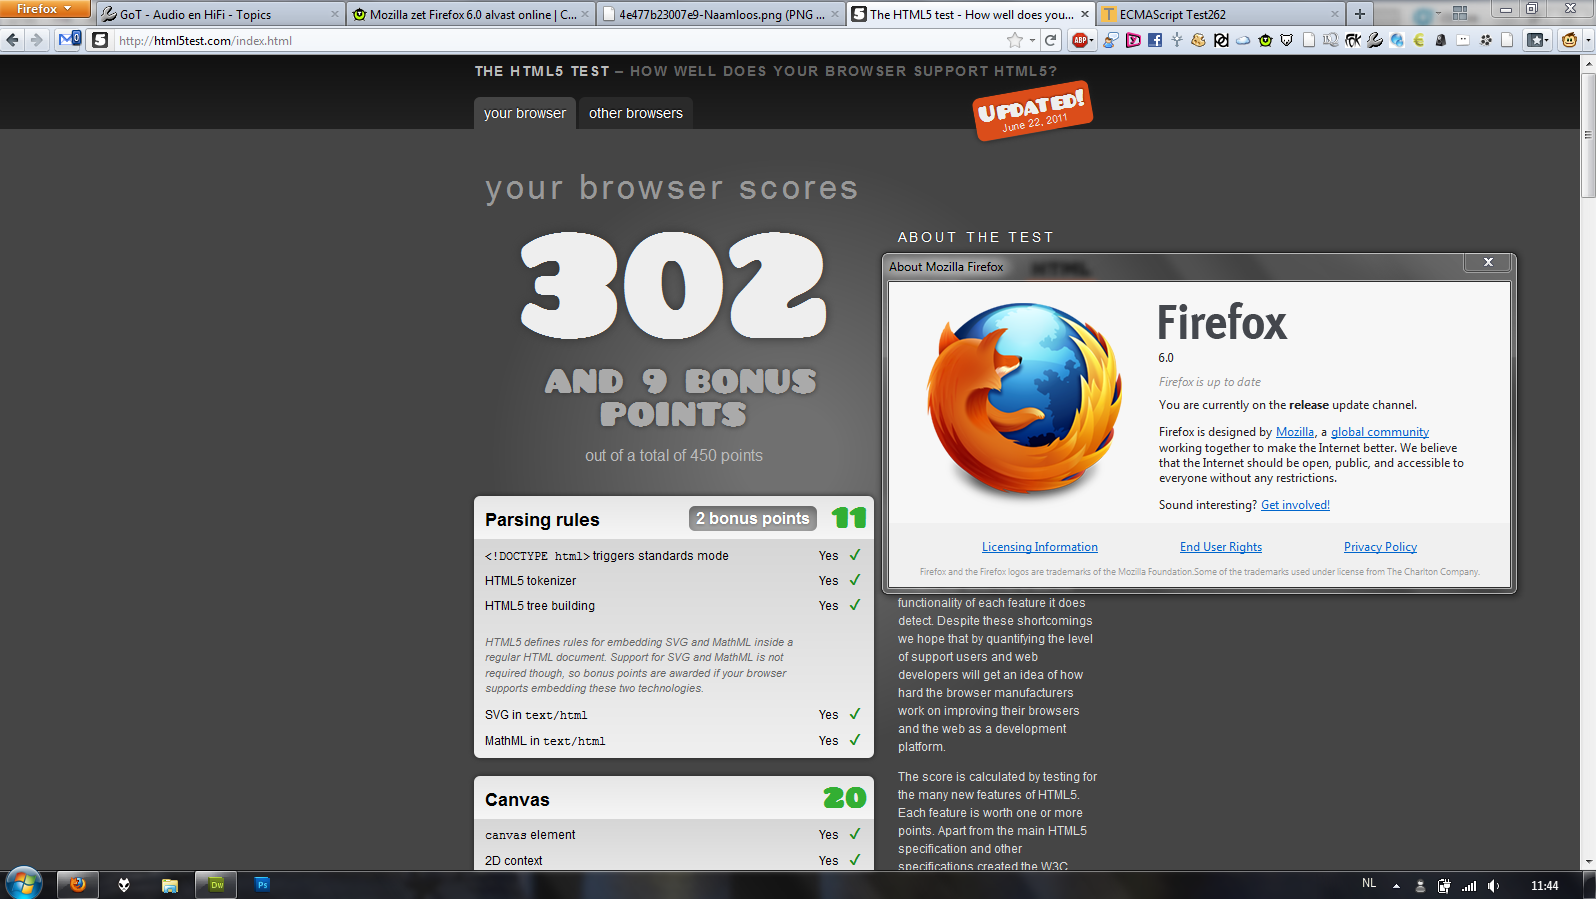Open the Windows Start orb

pos(24,884)
